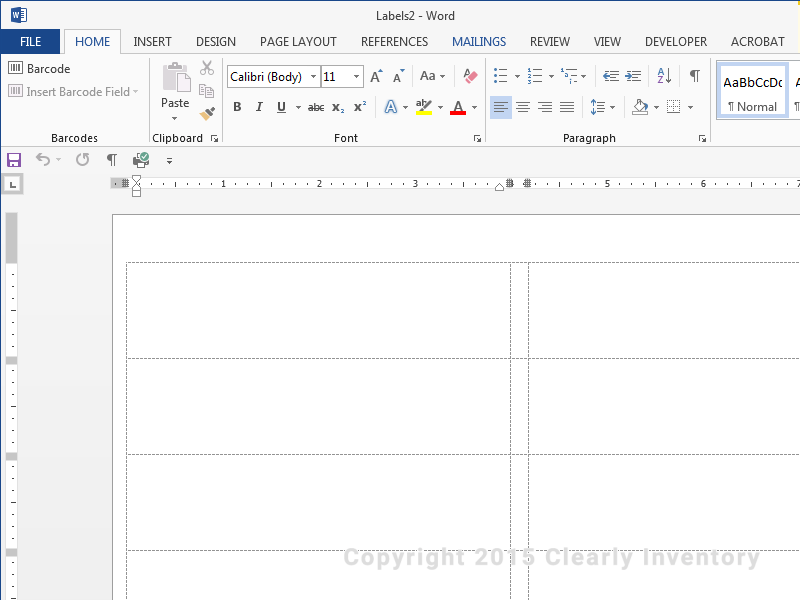This screenshot has width=800, height=600.
Task: Clear all formatting eraser icon
Action: click(x=470, y=77)
